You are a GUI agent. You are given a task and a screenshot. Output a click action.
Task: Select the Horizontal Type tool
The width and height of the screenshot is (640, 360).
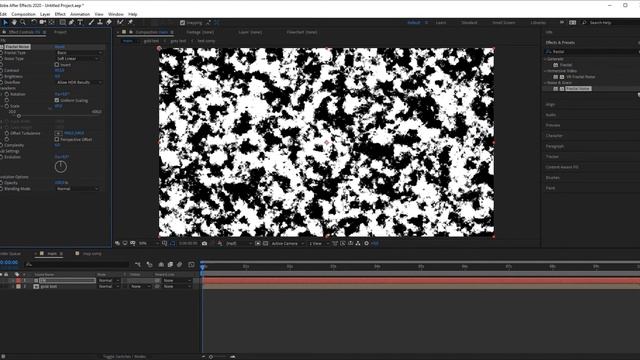coord(80,22)
